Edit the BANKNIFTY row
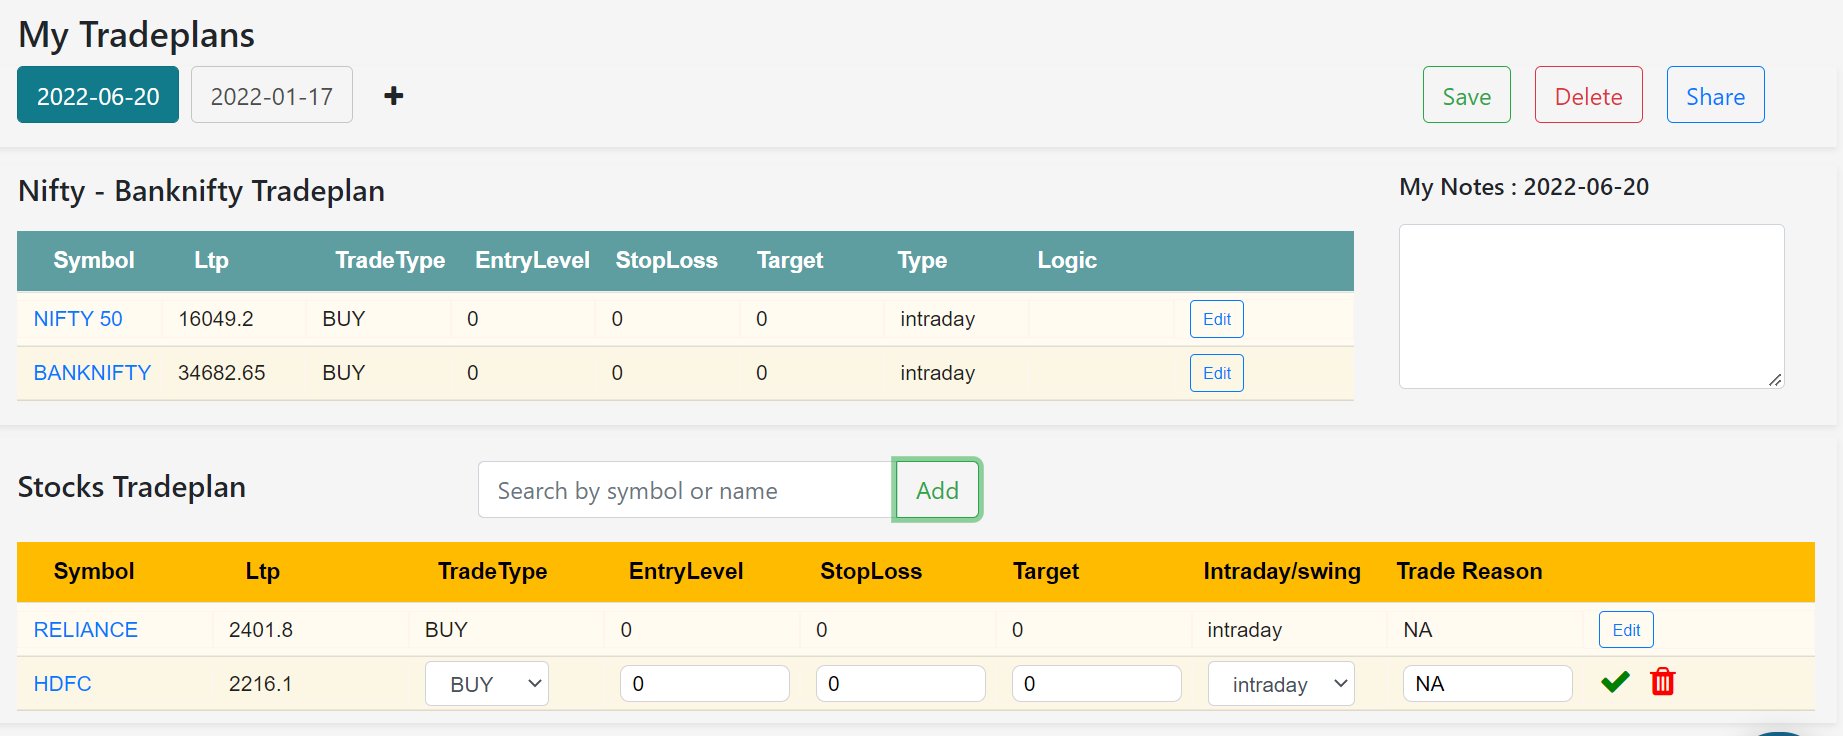 (1217, 373)
